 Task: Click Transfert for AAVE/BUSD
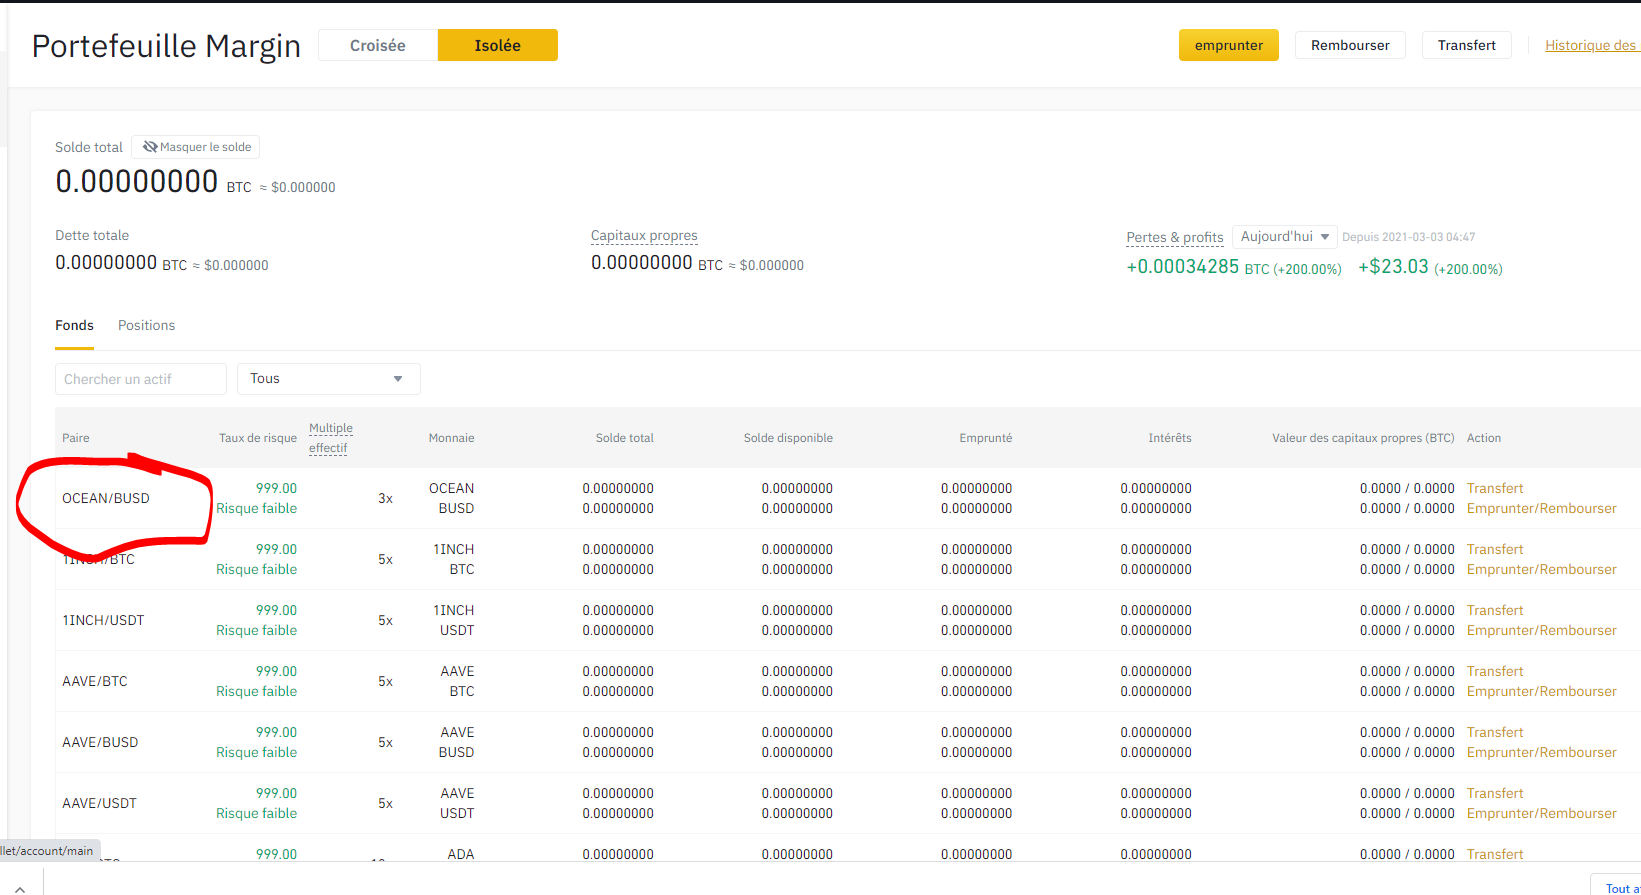click(1495, 732)
